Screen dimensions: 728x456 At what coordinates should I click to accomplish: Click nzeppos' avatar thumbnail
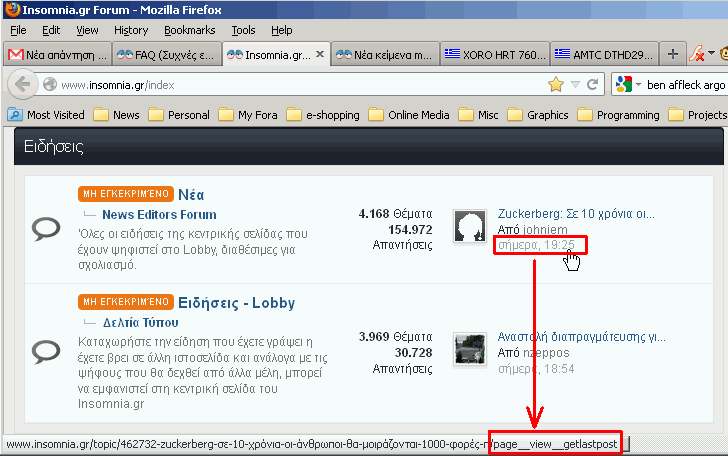(x=470, y=349)
